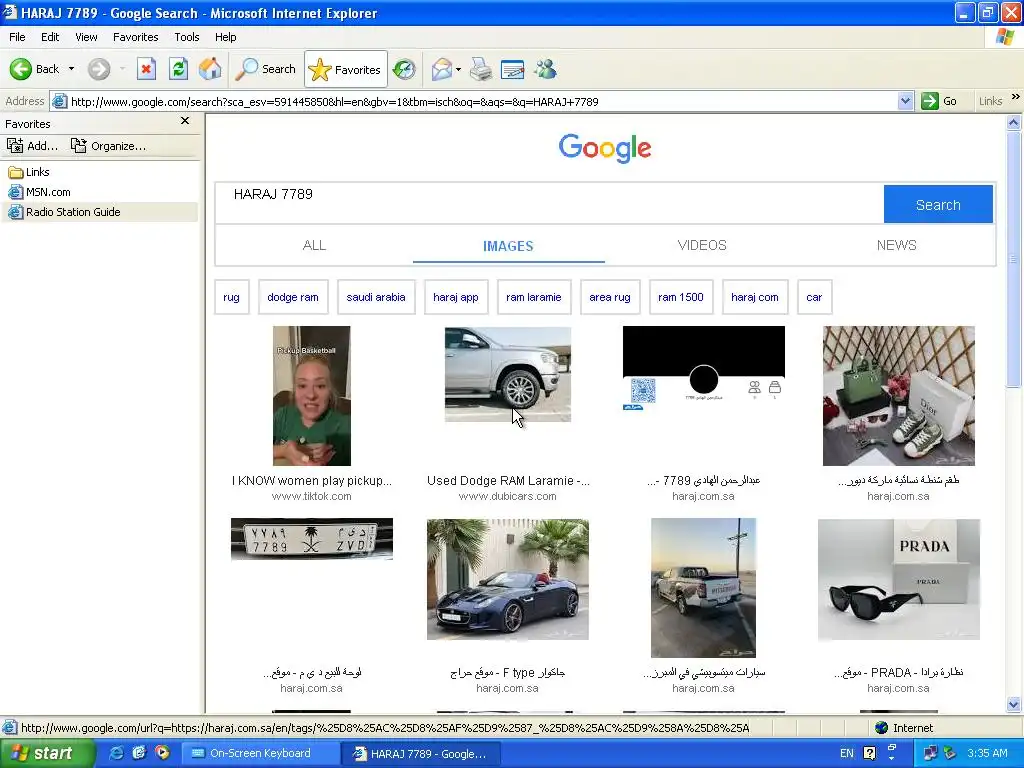Switch to the NEWS results tab
The image size is (1024, 768).
click(896, 245)
